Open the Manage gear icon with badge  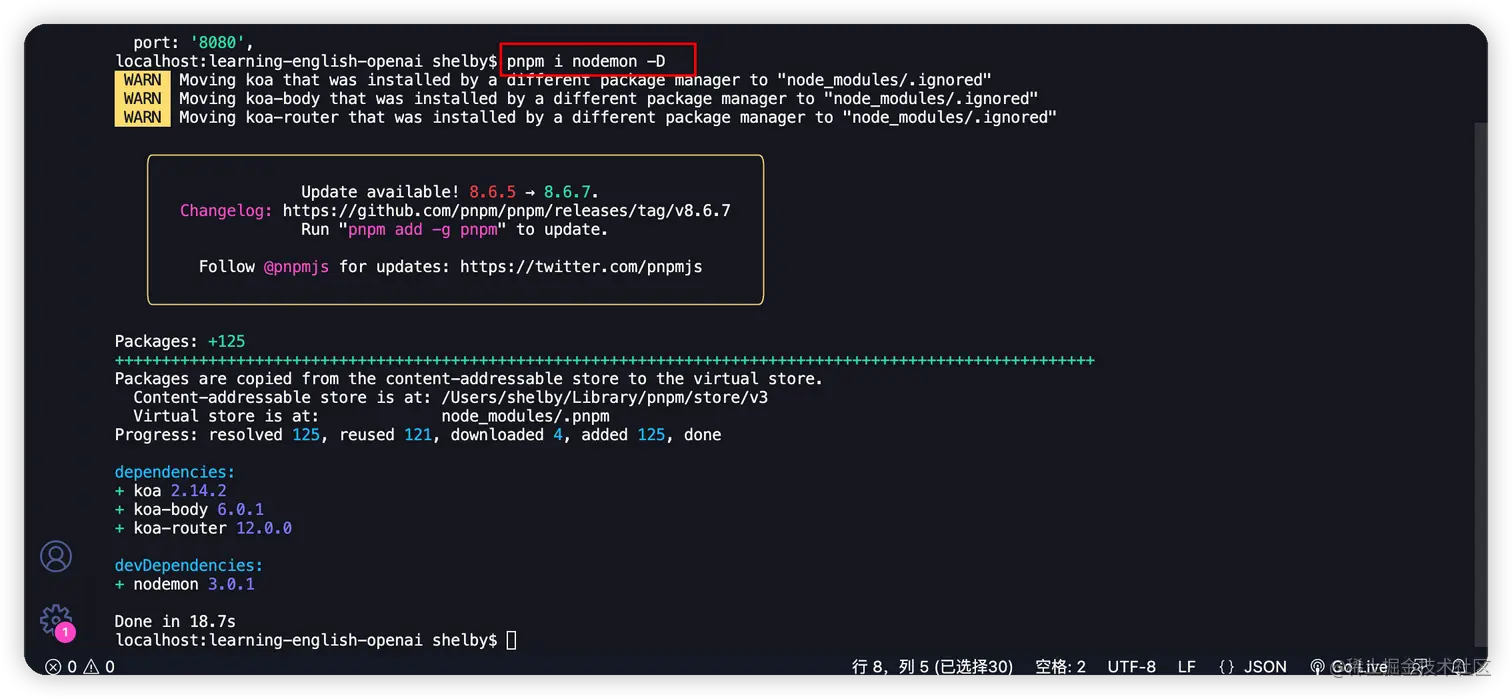(x=56, y=621)
